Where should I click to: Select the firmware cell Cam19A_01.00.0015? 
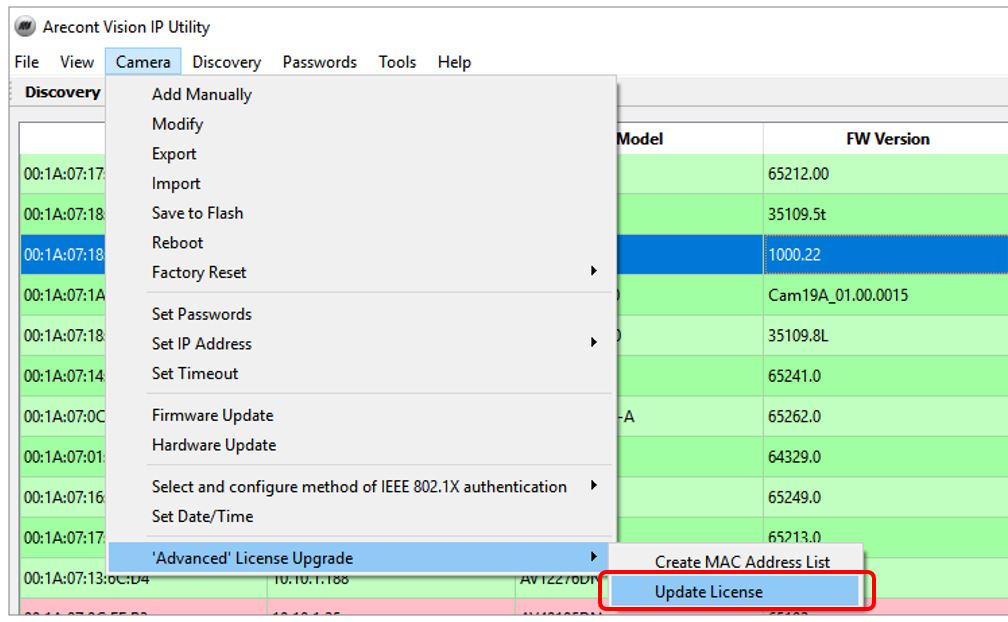click(x=886, y=295)
